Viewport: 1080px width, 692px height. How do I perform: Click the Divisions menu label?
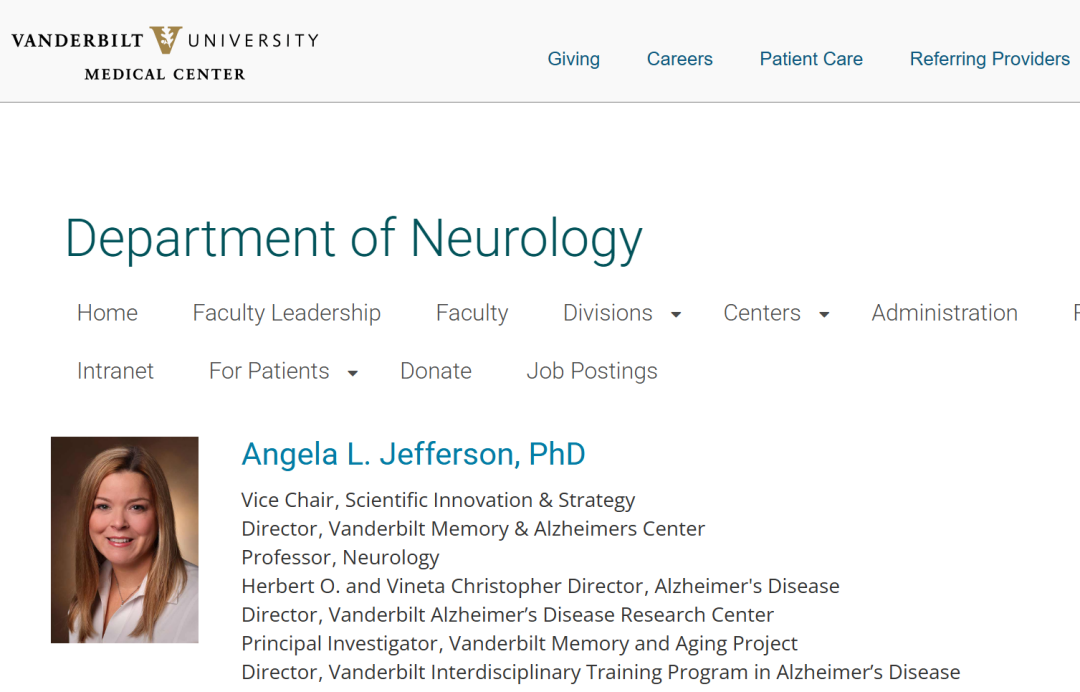click(607, 313)
